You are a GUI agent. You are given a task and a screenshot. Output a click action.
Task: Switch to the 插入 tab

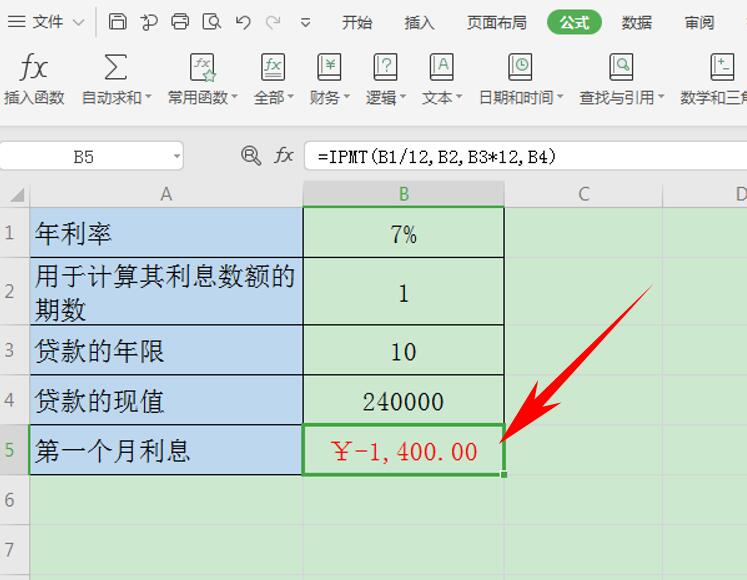click(419, 22)
